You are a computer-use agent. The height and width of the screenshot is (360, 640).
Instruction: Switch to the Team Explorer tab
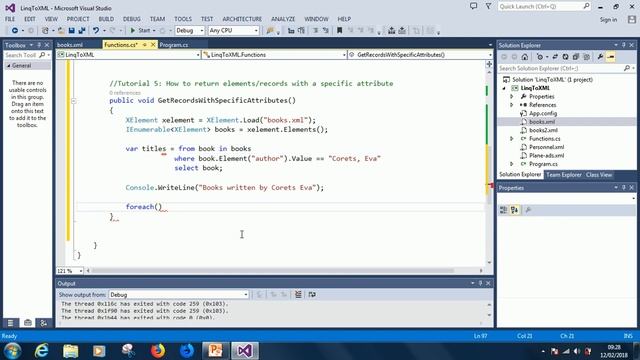click(564, 175)
